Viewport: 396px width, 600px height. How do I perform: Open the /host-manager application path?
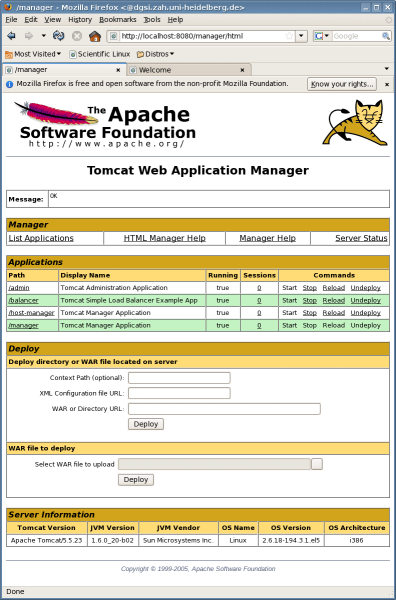click(31, 313)
